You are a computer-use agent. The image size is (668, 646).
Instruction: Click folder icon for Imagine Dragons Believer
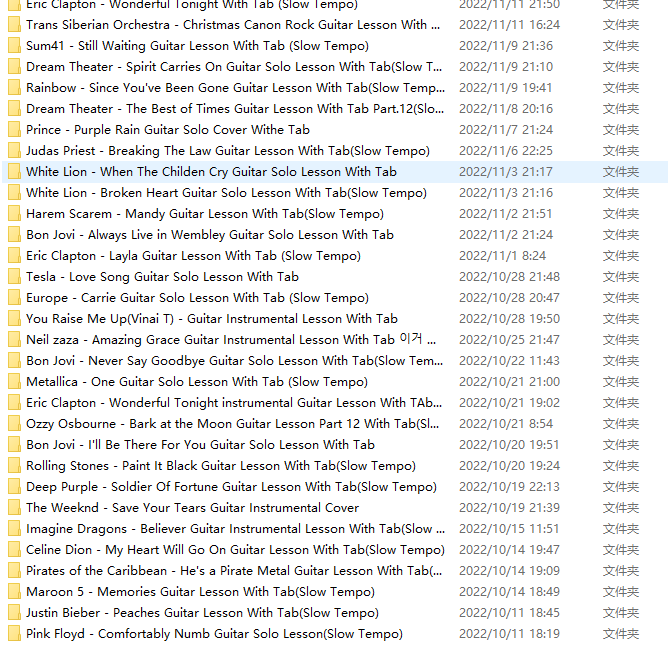[14, 529]
